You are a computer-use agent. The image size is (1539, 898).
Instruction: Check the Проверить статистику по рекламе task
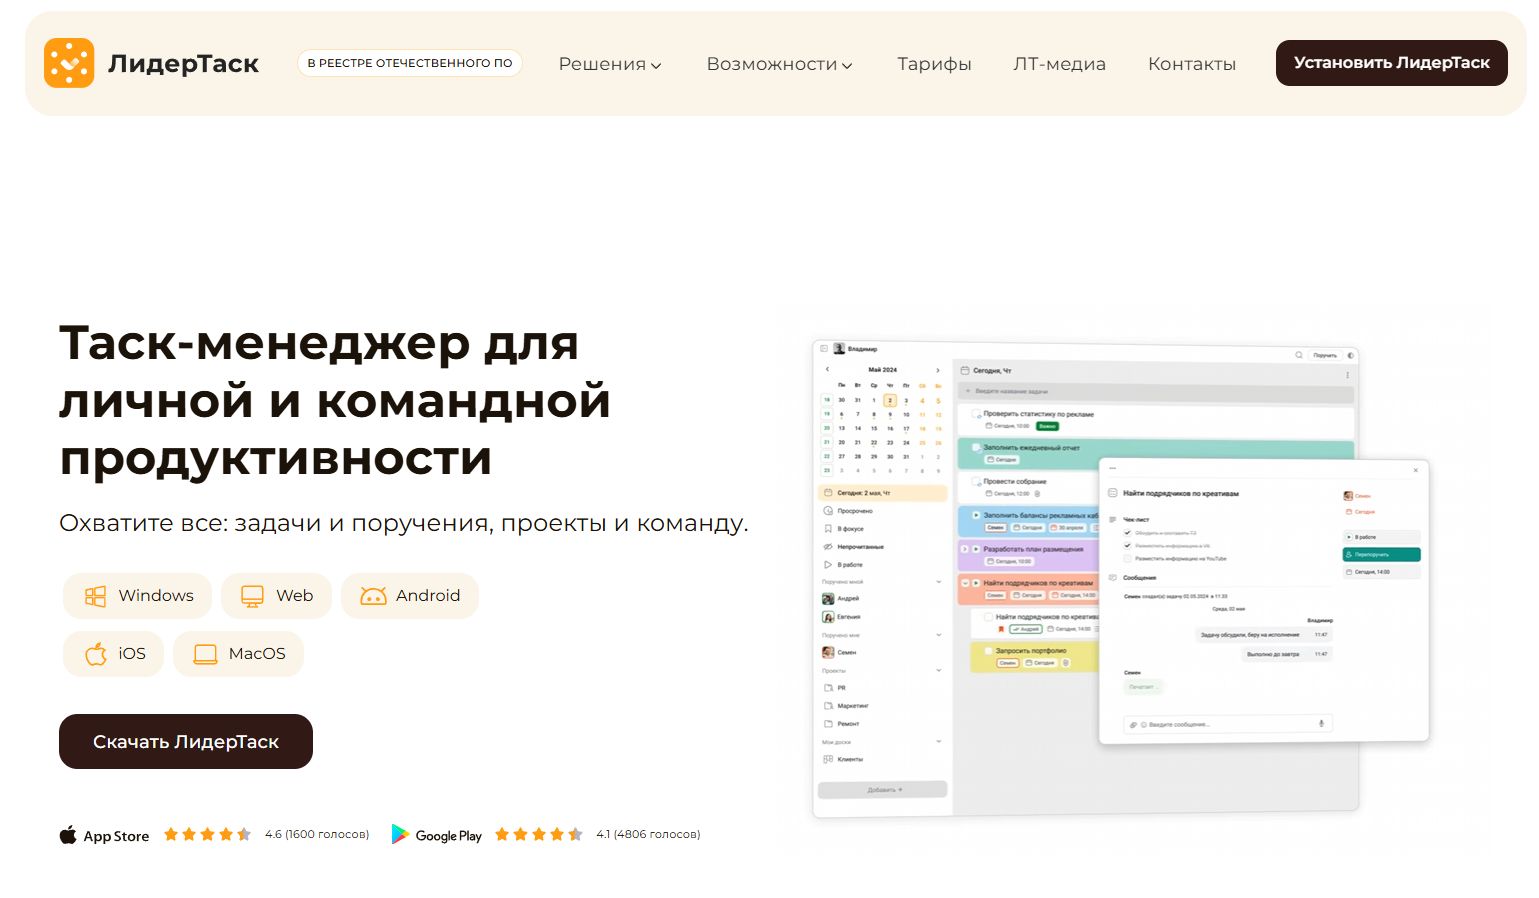coord(977,413)
